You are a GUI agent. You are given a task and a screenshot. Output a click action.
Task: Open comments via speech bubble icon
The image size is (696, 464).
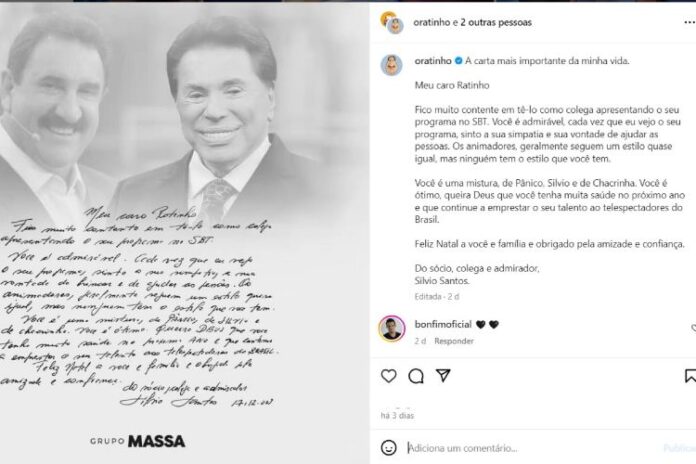pyautogui.click(x=416, y=376)
